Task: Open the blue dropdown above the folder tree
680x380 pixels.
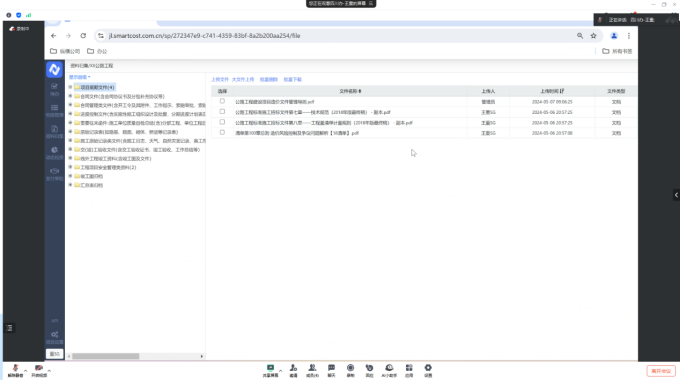Action: pos(79,77)
